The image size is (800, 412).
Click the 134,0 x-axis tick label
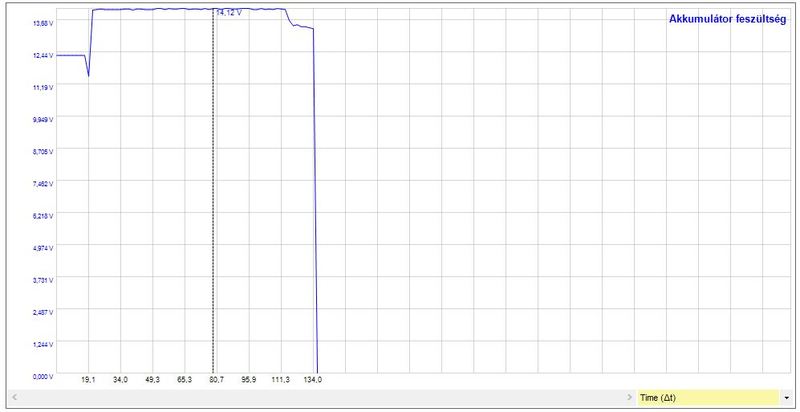[313, 381]
